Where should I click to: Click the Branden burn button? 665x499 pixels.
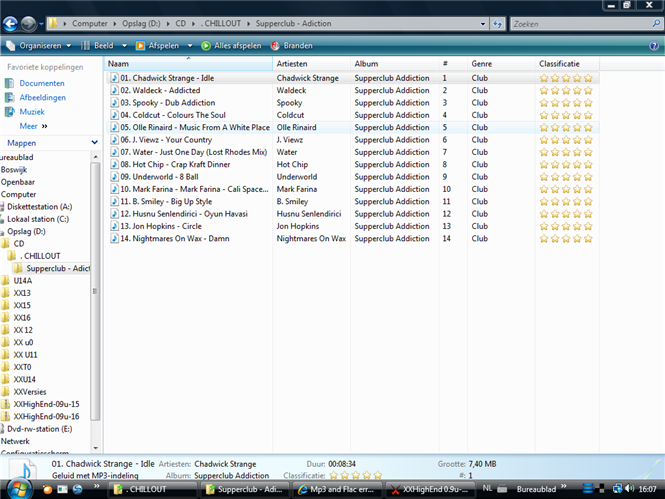pos(292,46)
